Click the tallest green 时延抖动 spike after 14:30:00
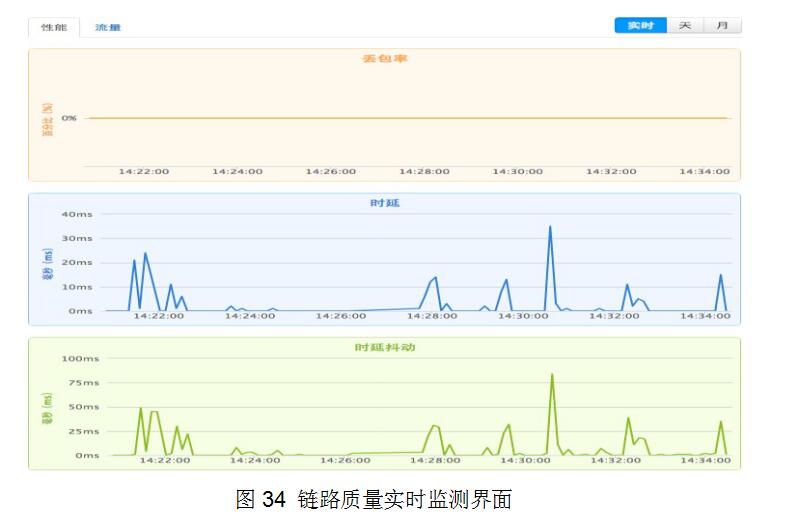This screenshot has width=810, height=529. (x=552, y=376)
